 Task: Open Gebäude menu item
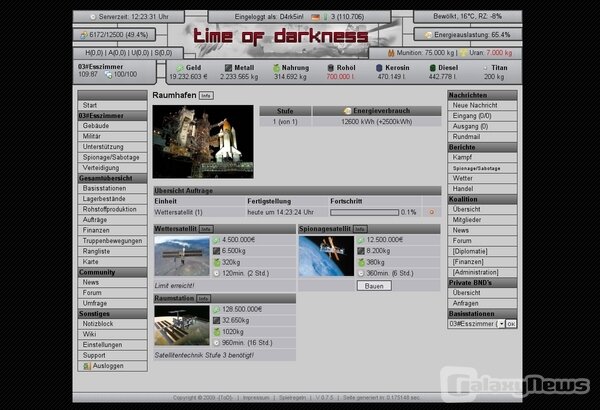pyautogui.click(x=112, y=126)
